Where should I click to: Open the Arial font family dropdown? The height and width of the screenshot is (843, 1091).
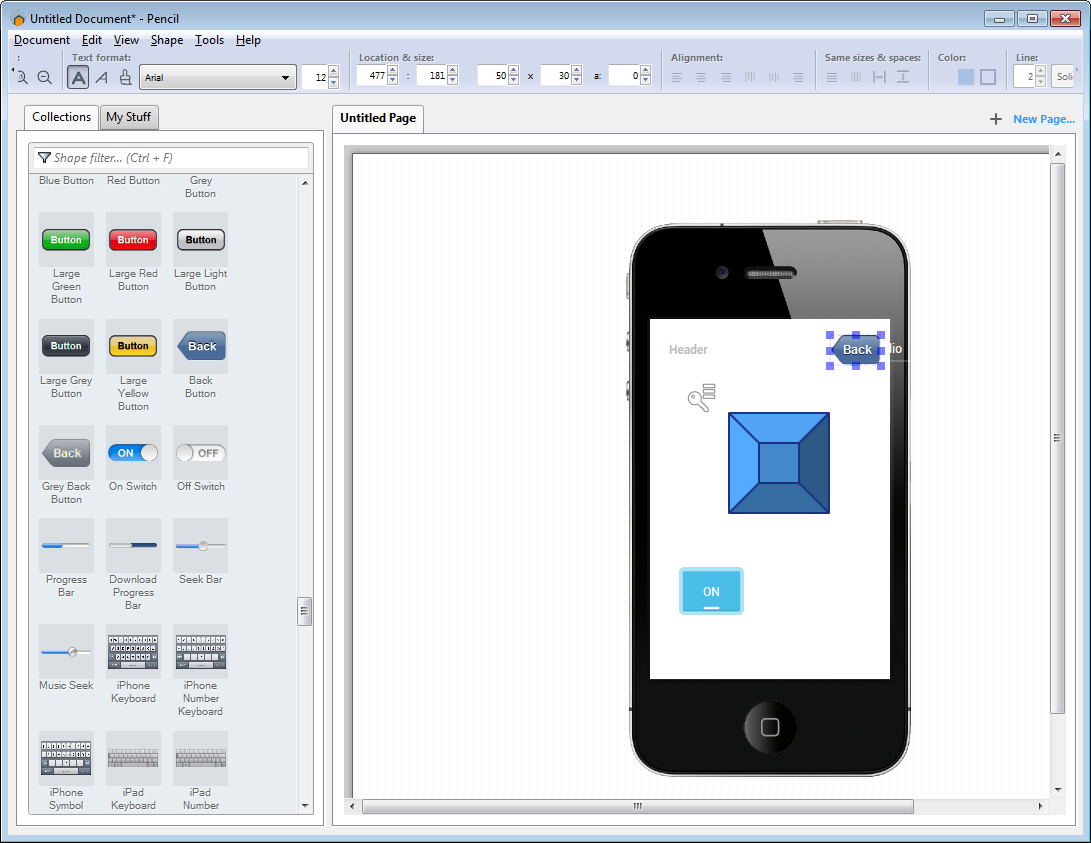(x=218, y=77)
